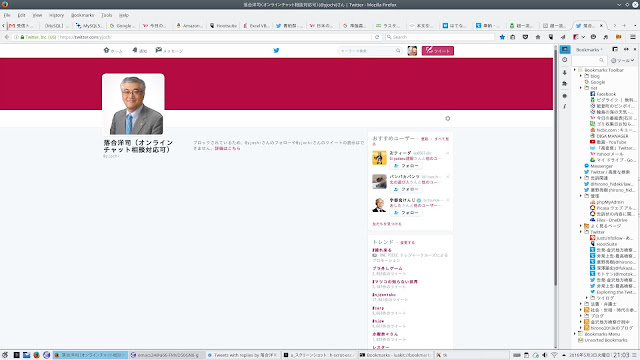This screenshot has width=640, height=360.
Task: Open the large profile photo
Action: coord(133,104)
